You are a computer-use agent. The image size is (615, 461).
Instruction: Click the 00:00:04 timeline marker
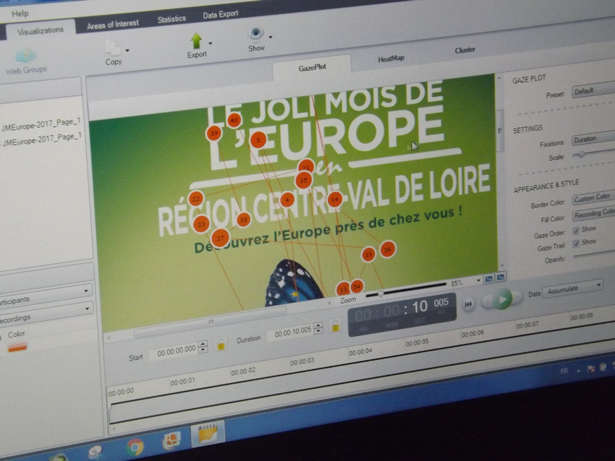click(x=360, y=352)
